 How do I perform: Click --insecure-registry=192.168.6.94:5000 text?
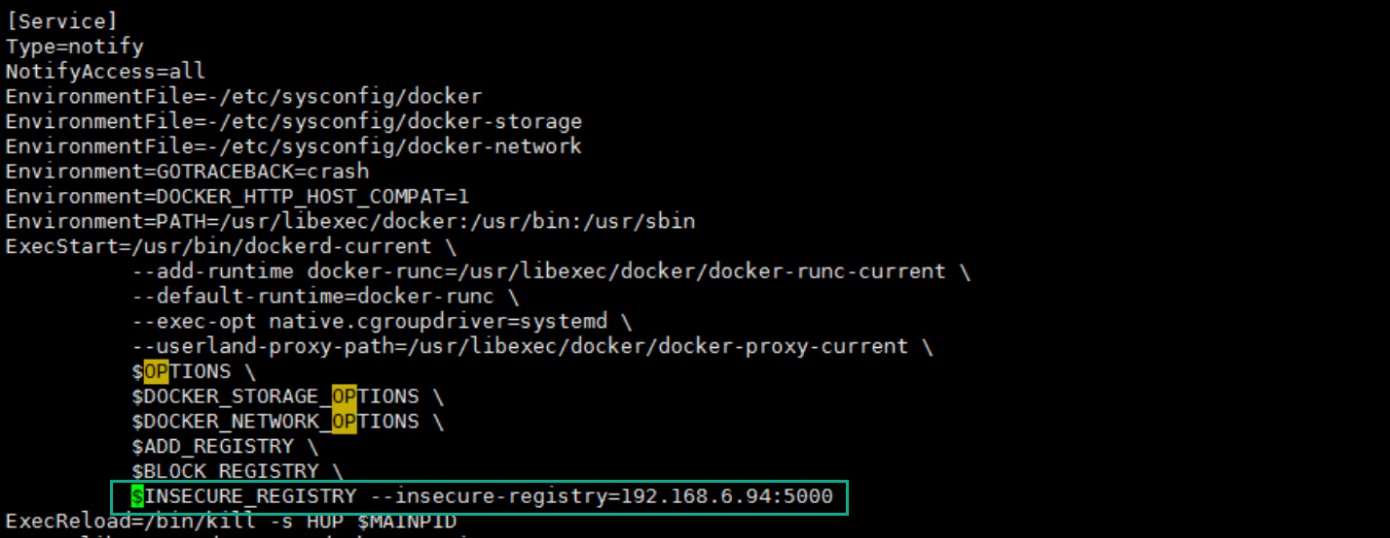601,497
